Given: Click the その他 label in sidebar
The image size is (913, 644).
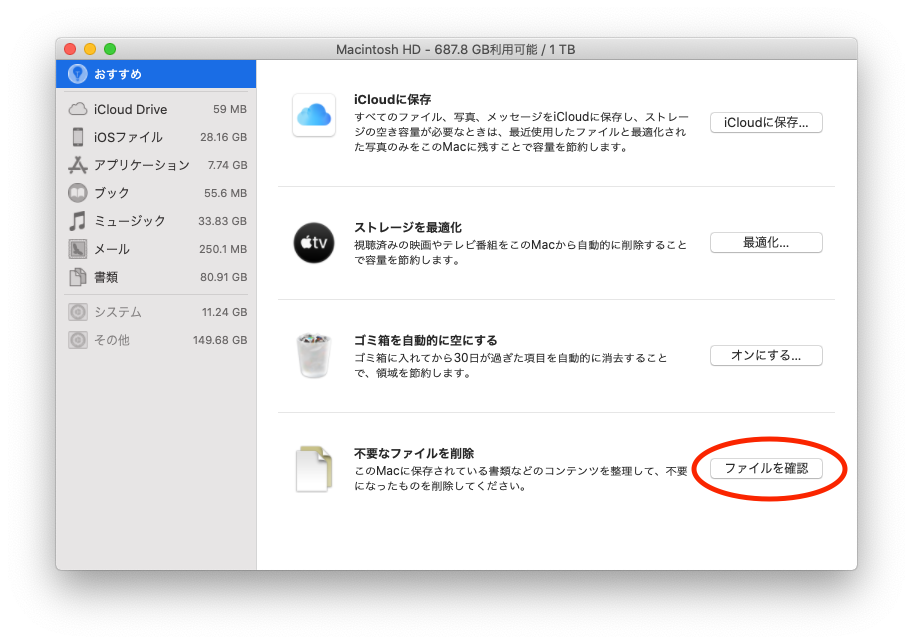Looking at the screenshot, I should pyautogui.click(x=111, y=340).
